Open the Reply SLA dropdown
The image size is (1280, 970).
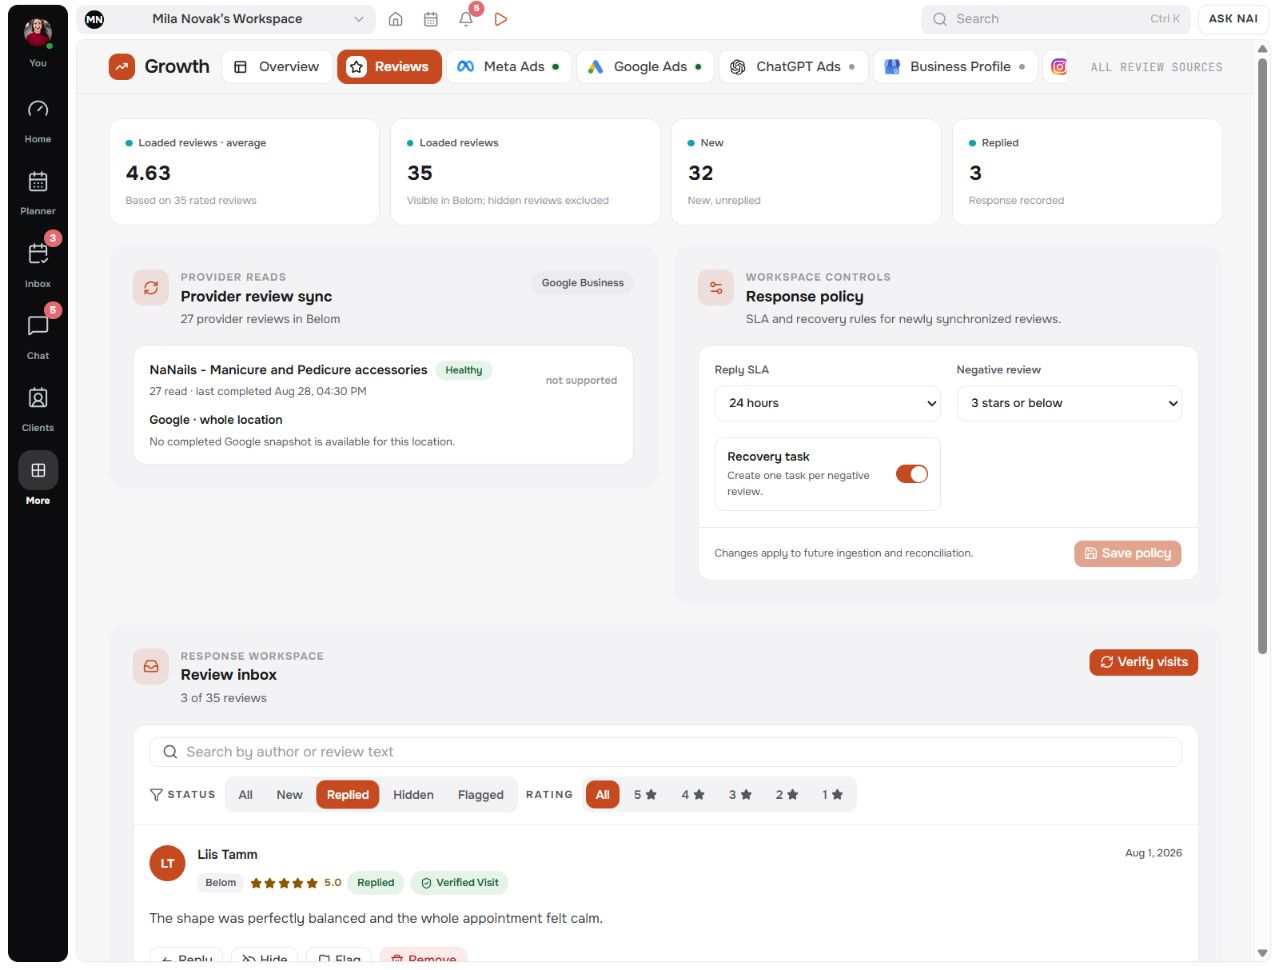827,403
